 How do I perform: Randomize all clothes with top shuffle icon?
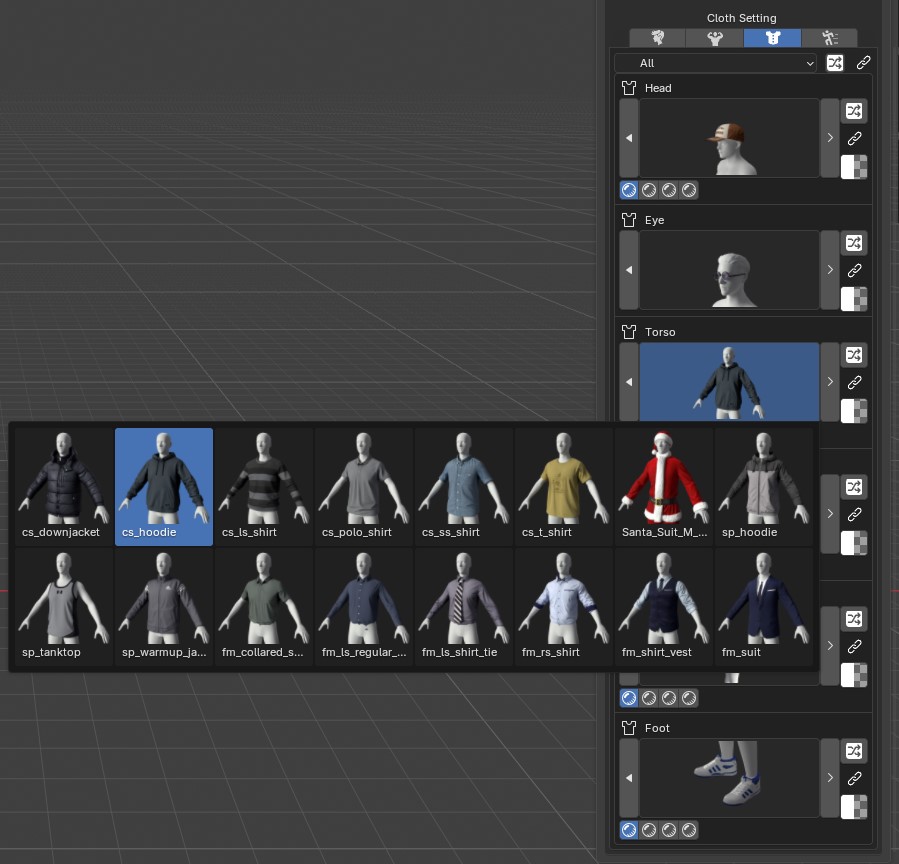click(835, 63)
